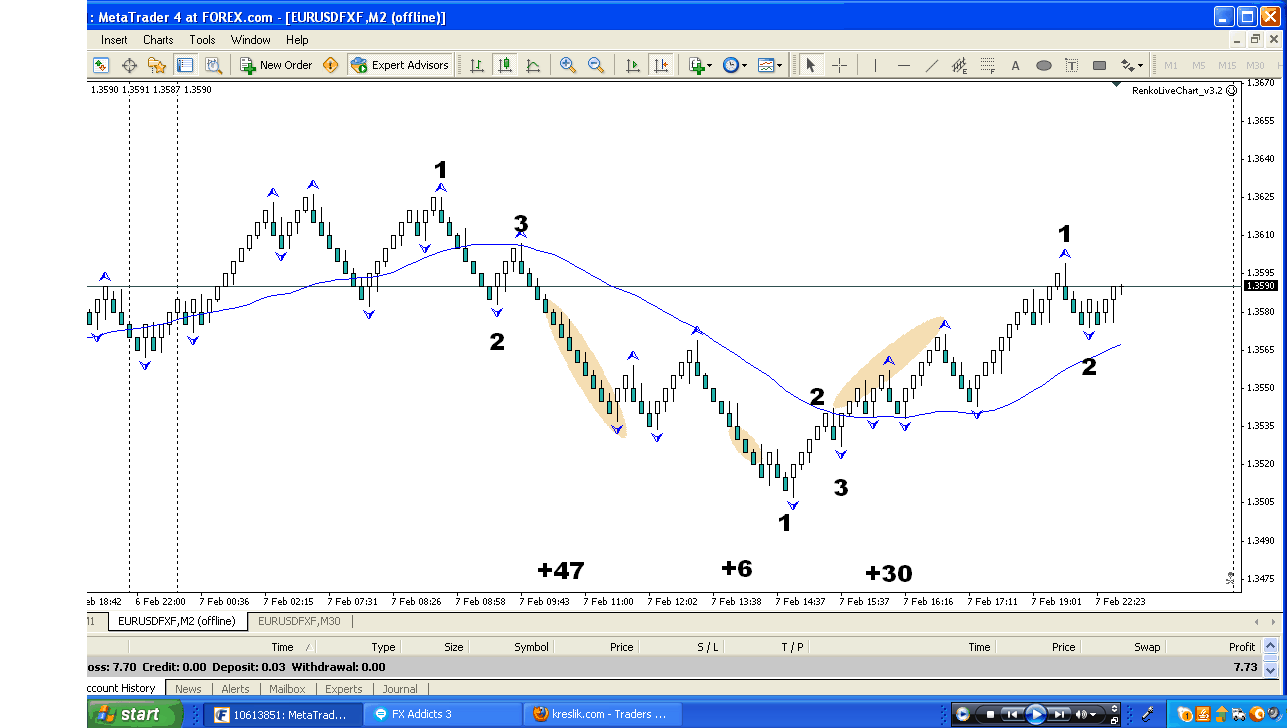Toggle chart shift icon
1287x728 pixels.
660,65
